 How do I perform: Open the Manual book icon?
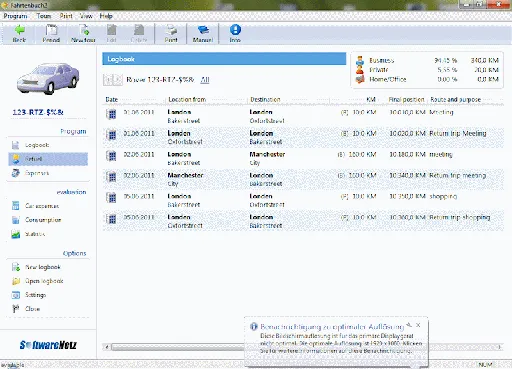click(x=203, y=33)
